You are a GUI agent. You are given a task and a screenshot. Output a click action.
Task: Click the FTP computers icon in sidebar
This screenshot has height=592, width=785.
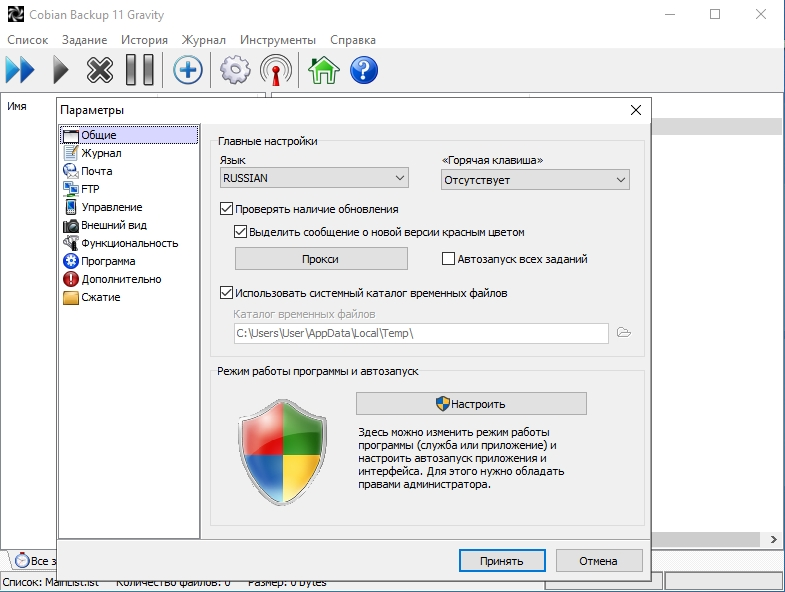click(x=71, y=189)
